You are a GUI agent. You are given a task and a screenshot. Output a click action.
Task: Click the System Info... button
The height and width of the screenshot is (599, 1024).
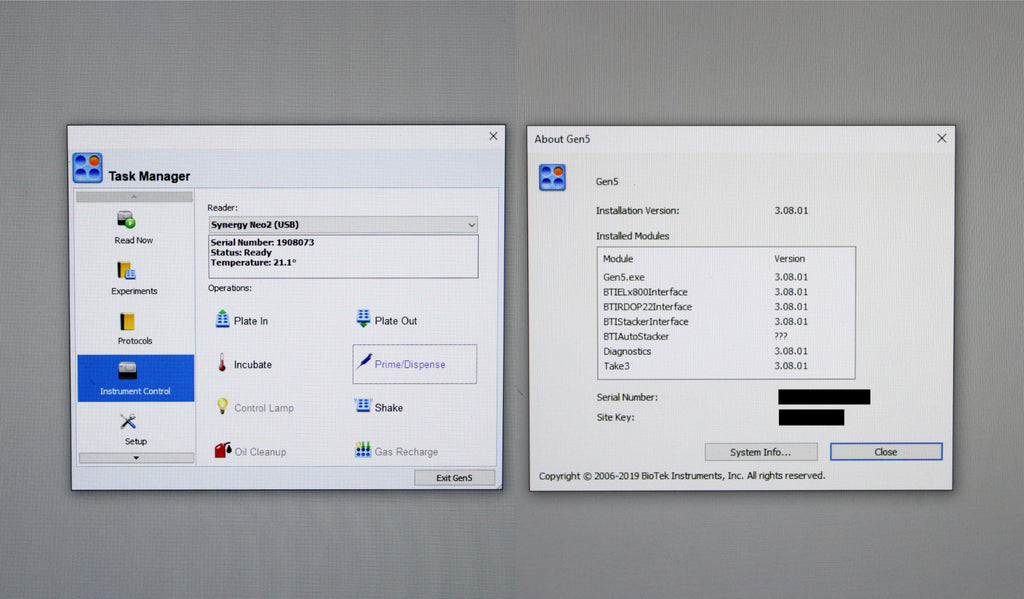pos(761,452)
